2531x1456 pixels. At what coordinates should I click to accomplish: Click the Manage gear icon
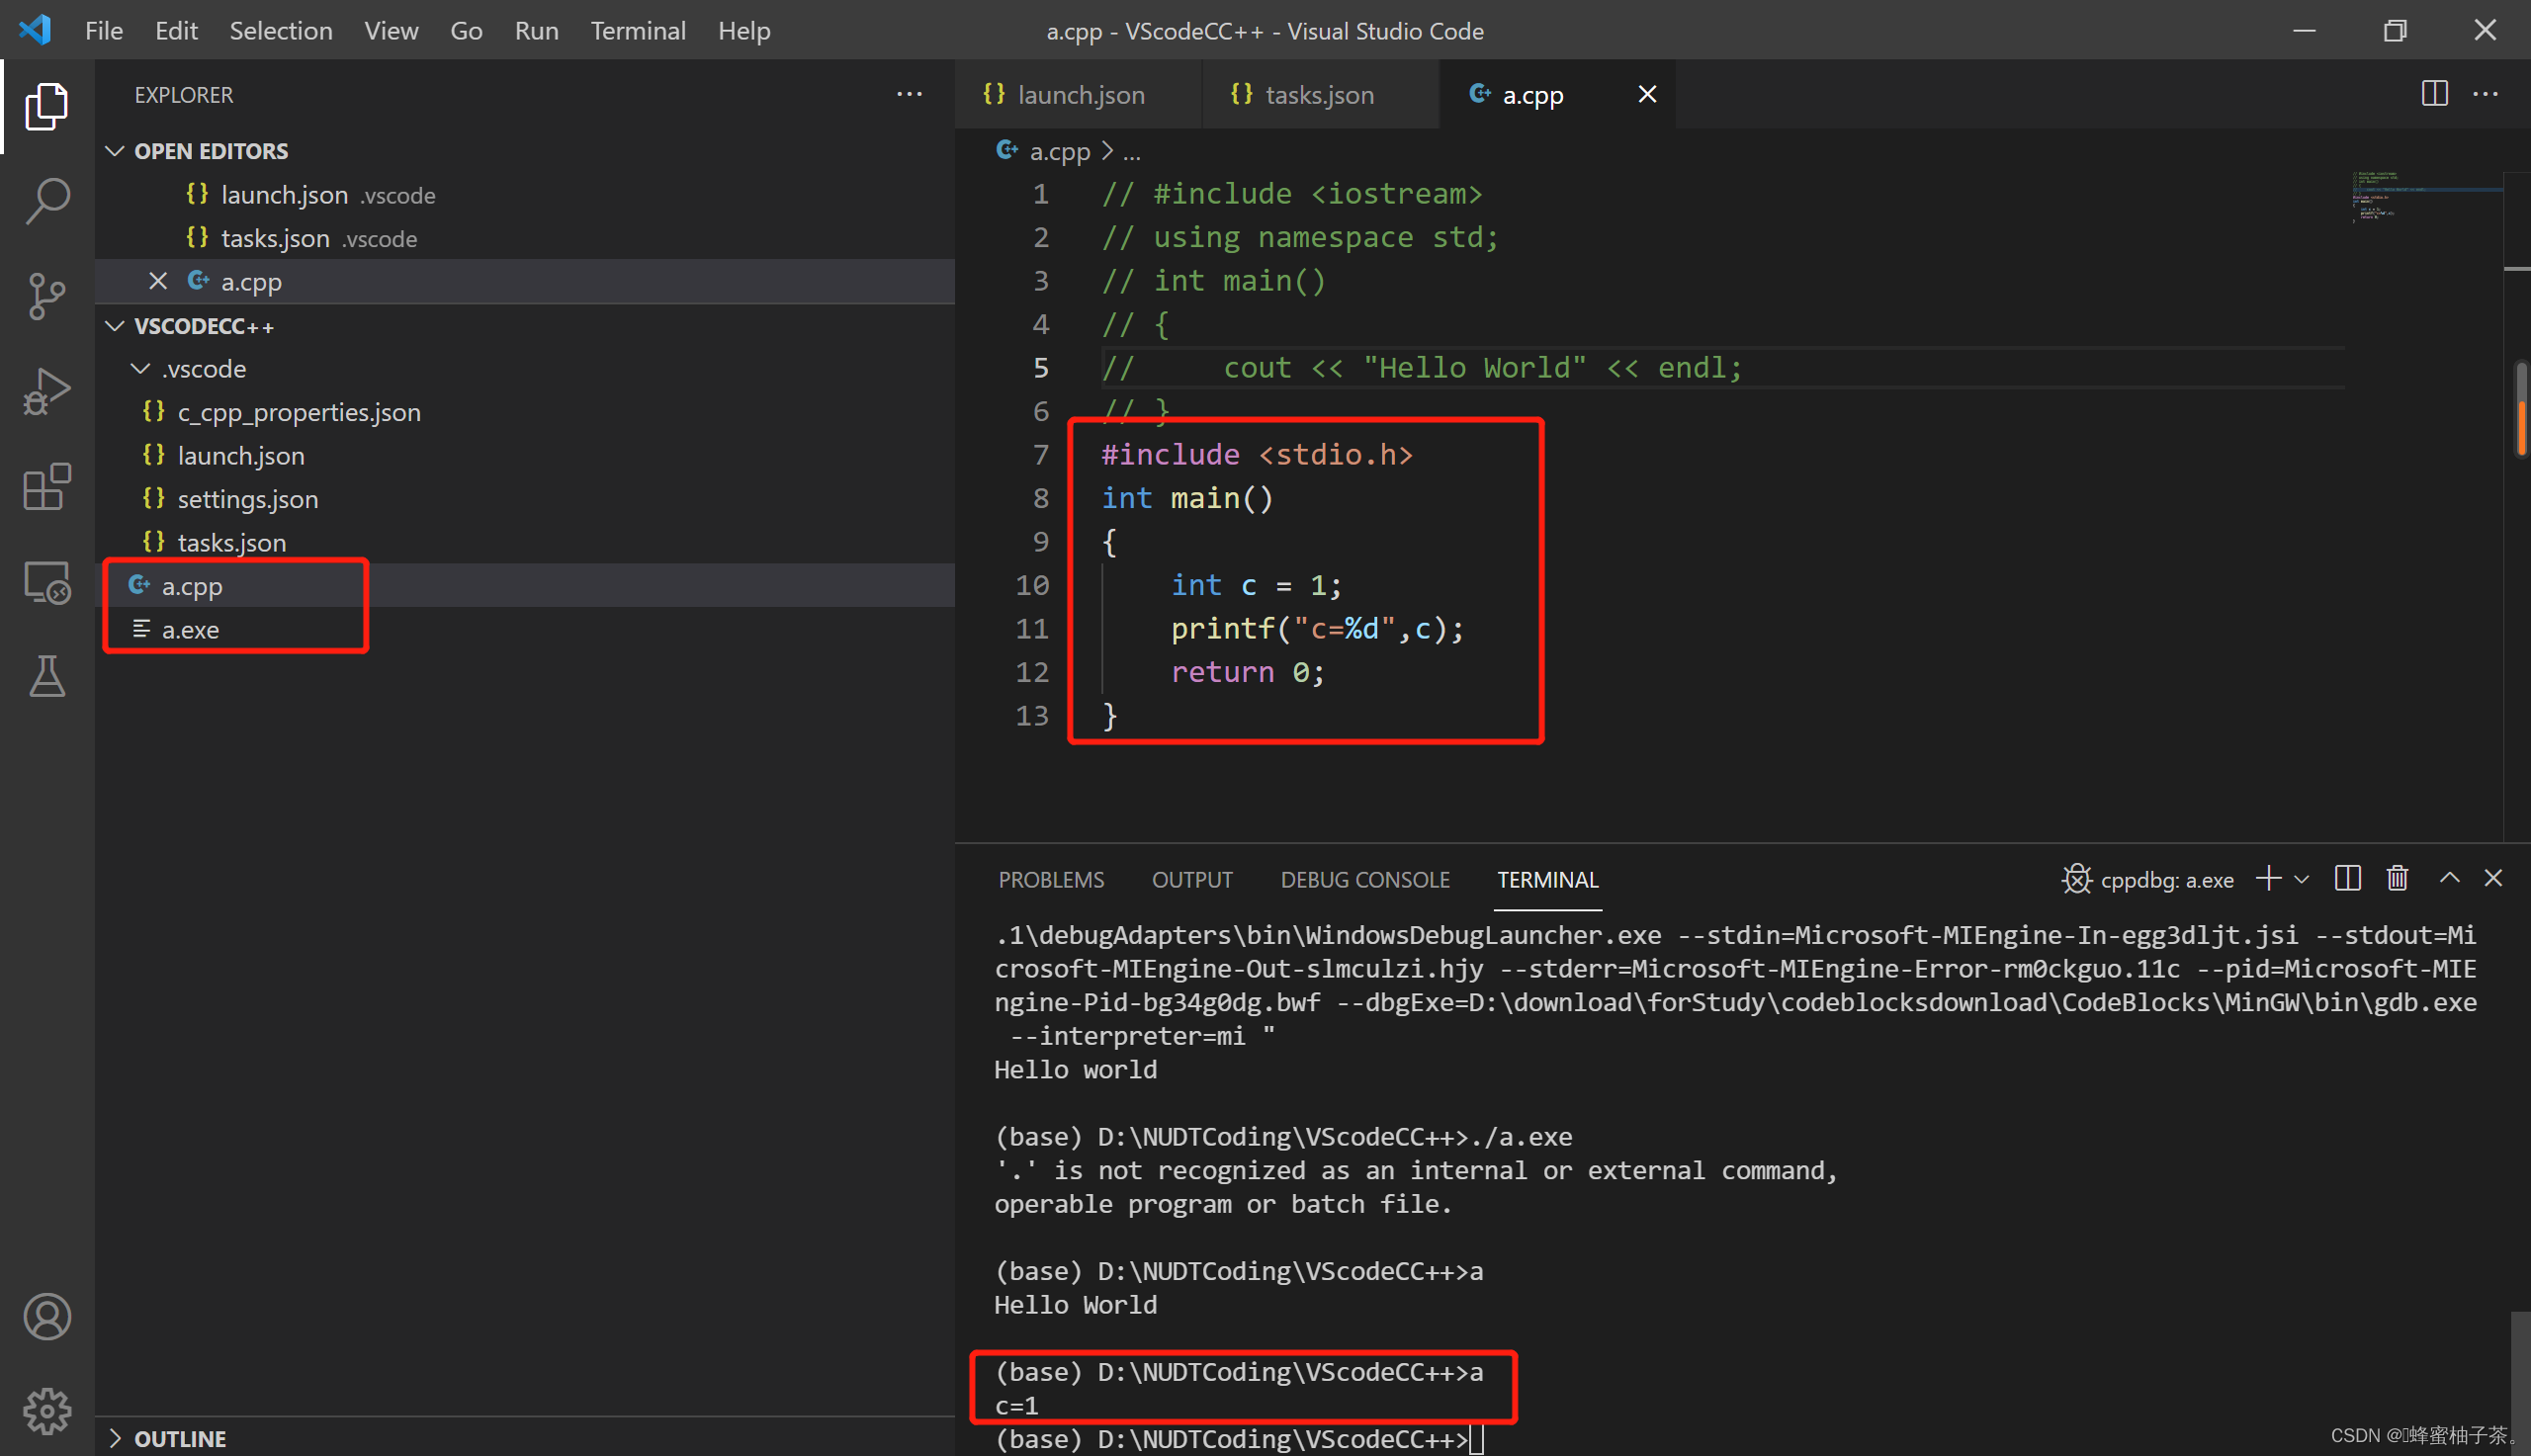click(x=47, y=1410)
